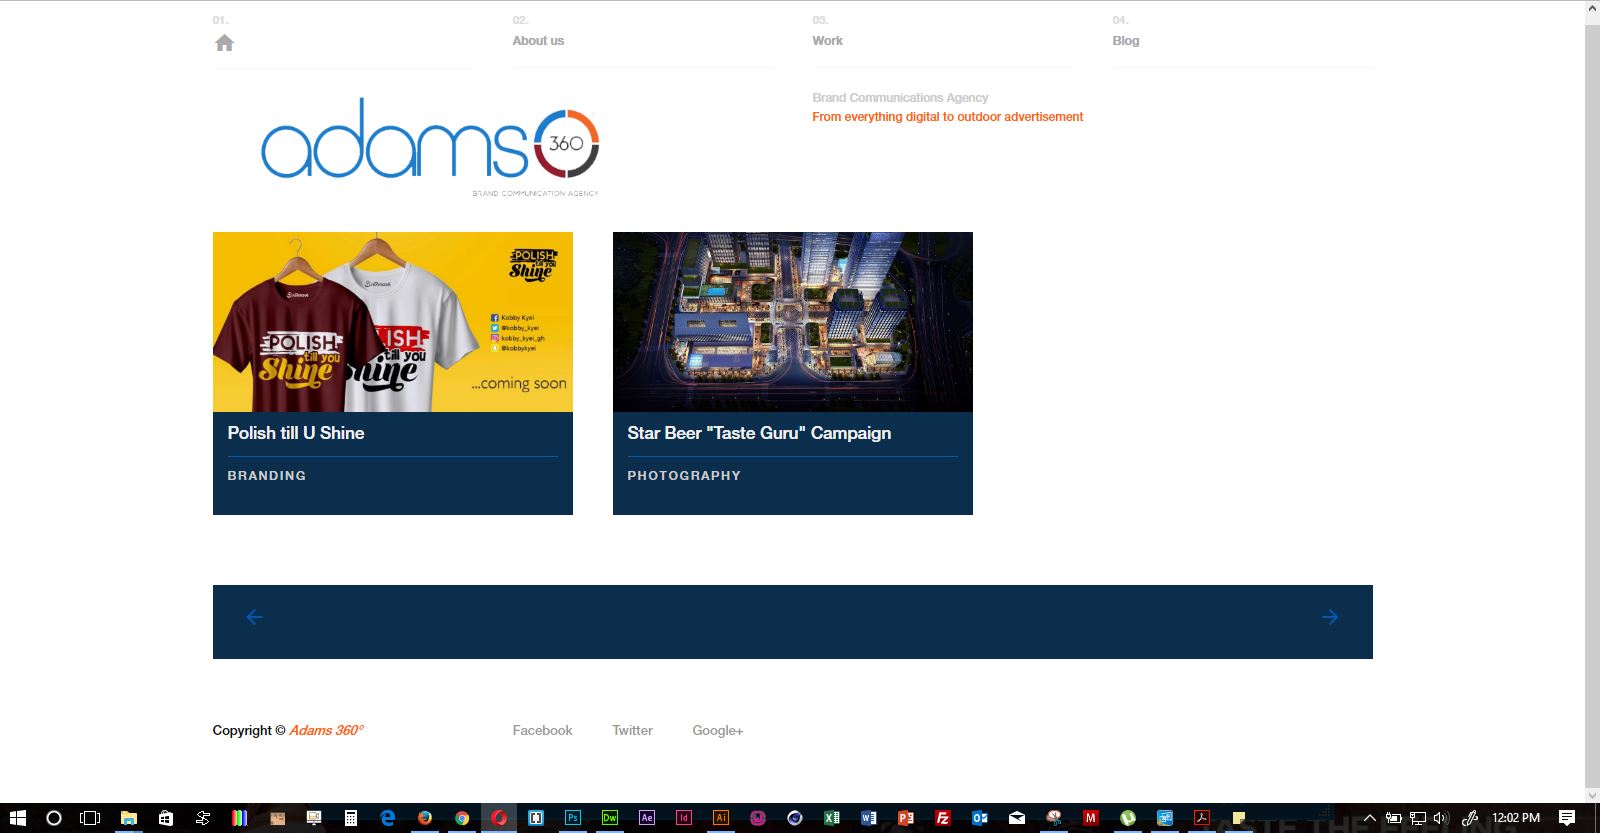The width and height of the screenshot is (1600, 833).
Task: Open Star Beer "Taste Guru" Campaign title
Action: click(759, 433)
